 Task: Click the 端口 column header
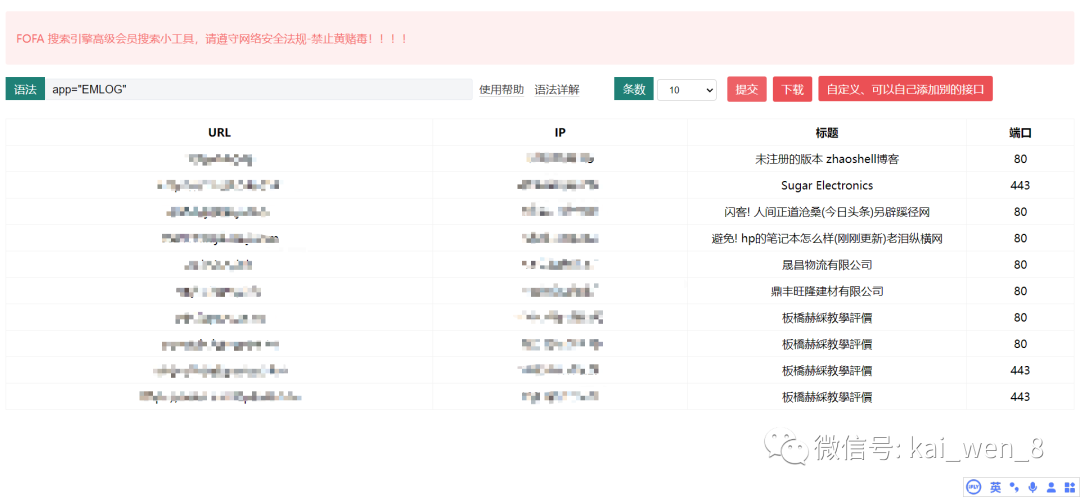[x=1021, y=133]
